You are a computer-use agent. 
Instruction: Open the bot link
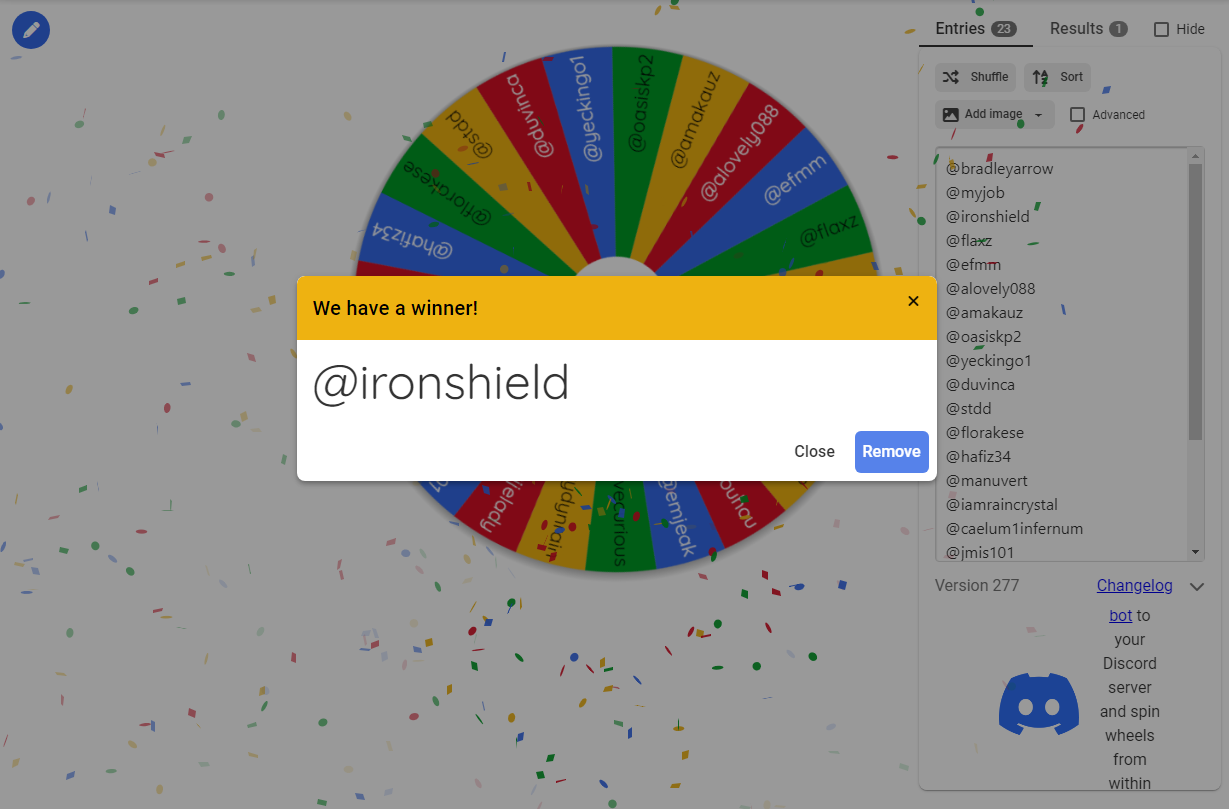pyautogui.click(x=1120, y=615)
